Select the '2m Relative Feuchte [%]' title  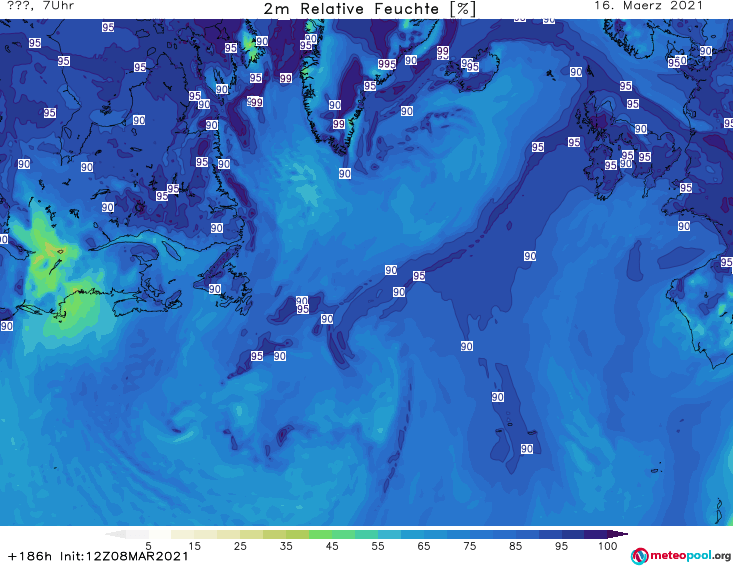pyautogui.click(x=370, y=9)
